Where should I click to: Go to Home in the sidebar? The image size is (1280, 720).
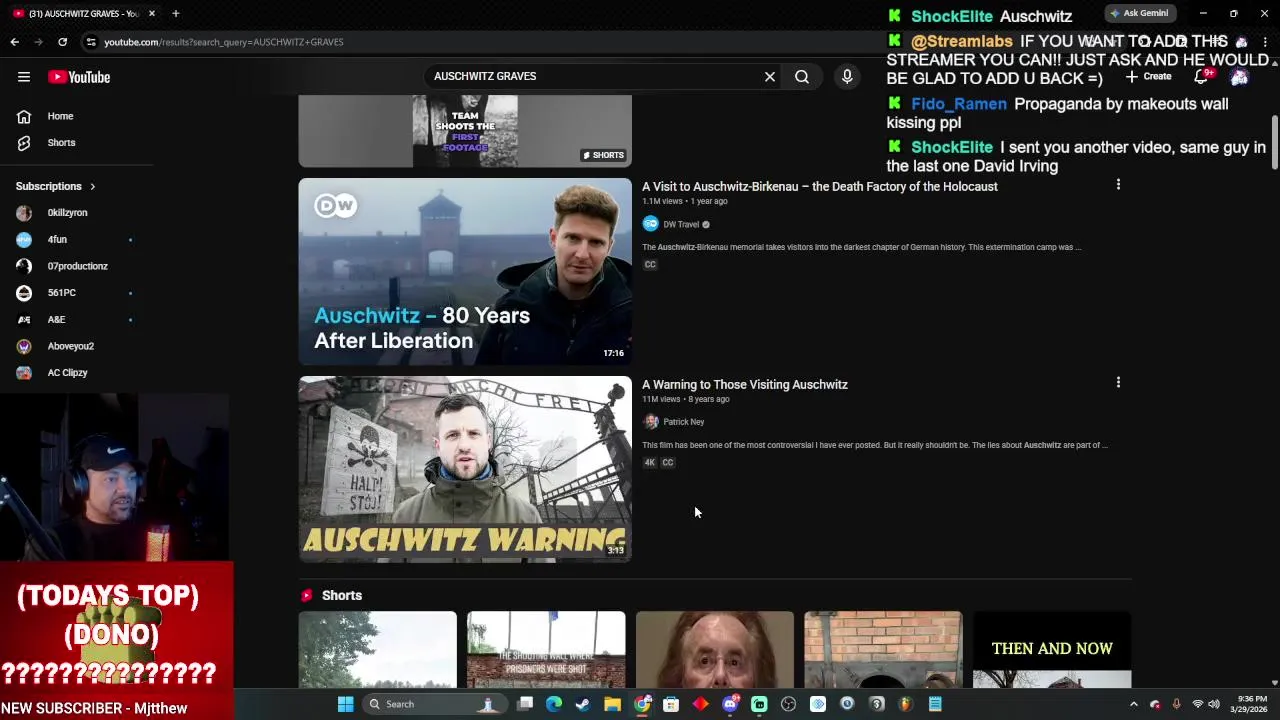click(x=60, y=116)
